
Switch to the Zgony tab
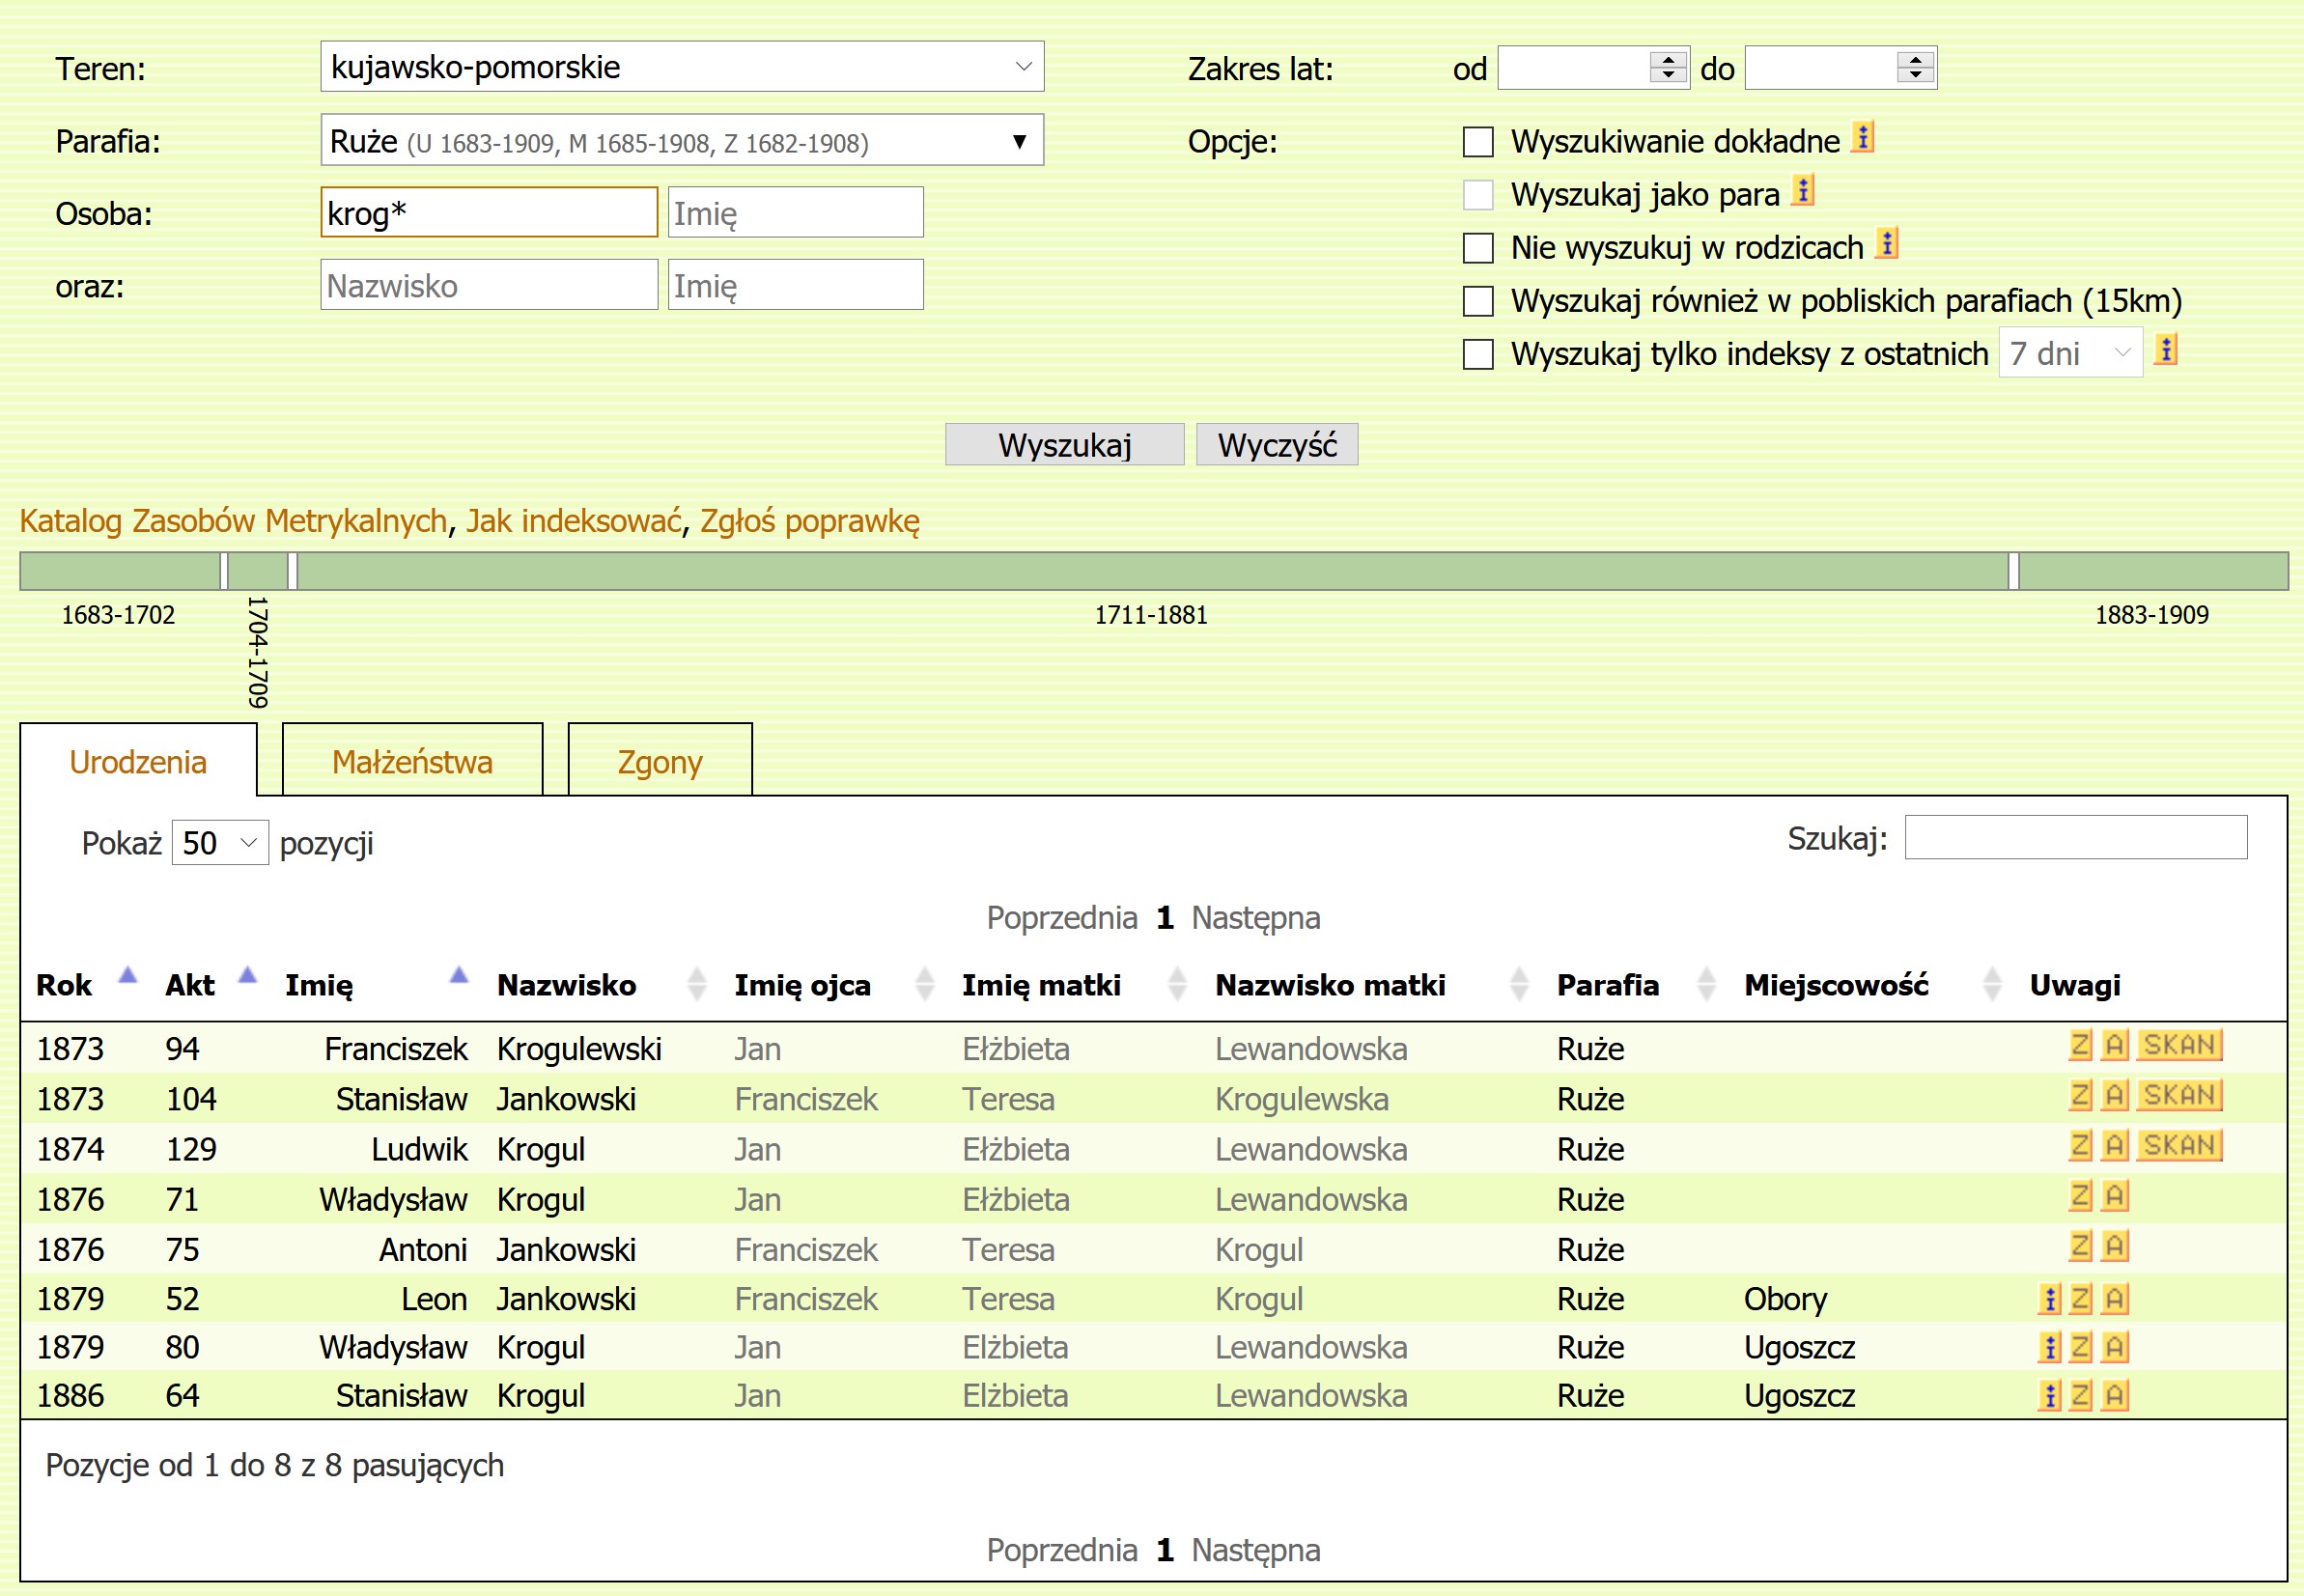click(660, 762)
